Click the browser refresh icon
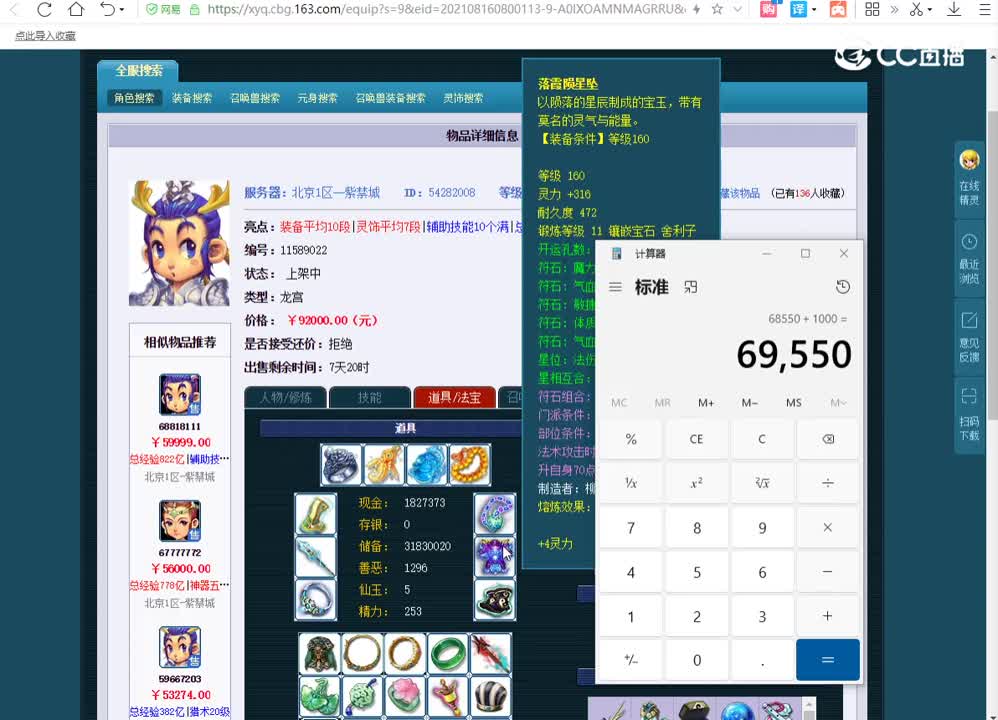 44,10
